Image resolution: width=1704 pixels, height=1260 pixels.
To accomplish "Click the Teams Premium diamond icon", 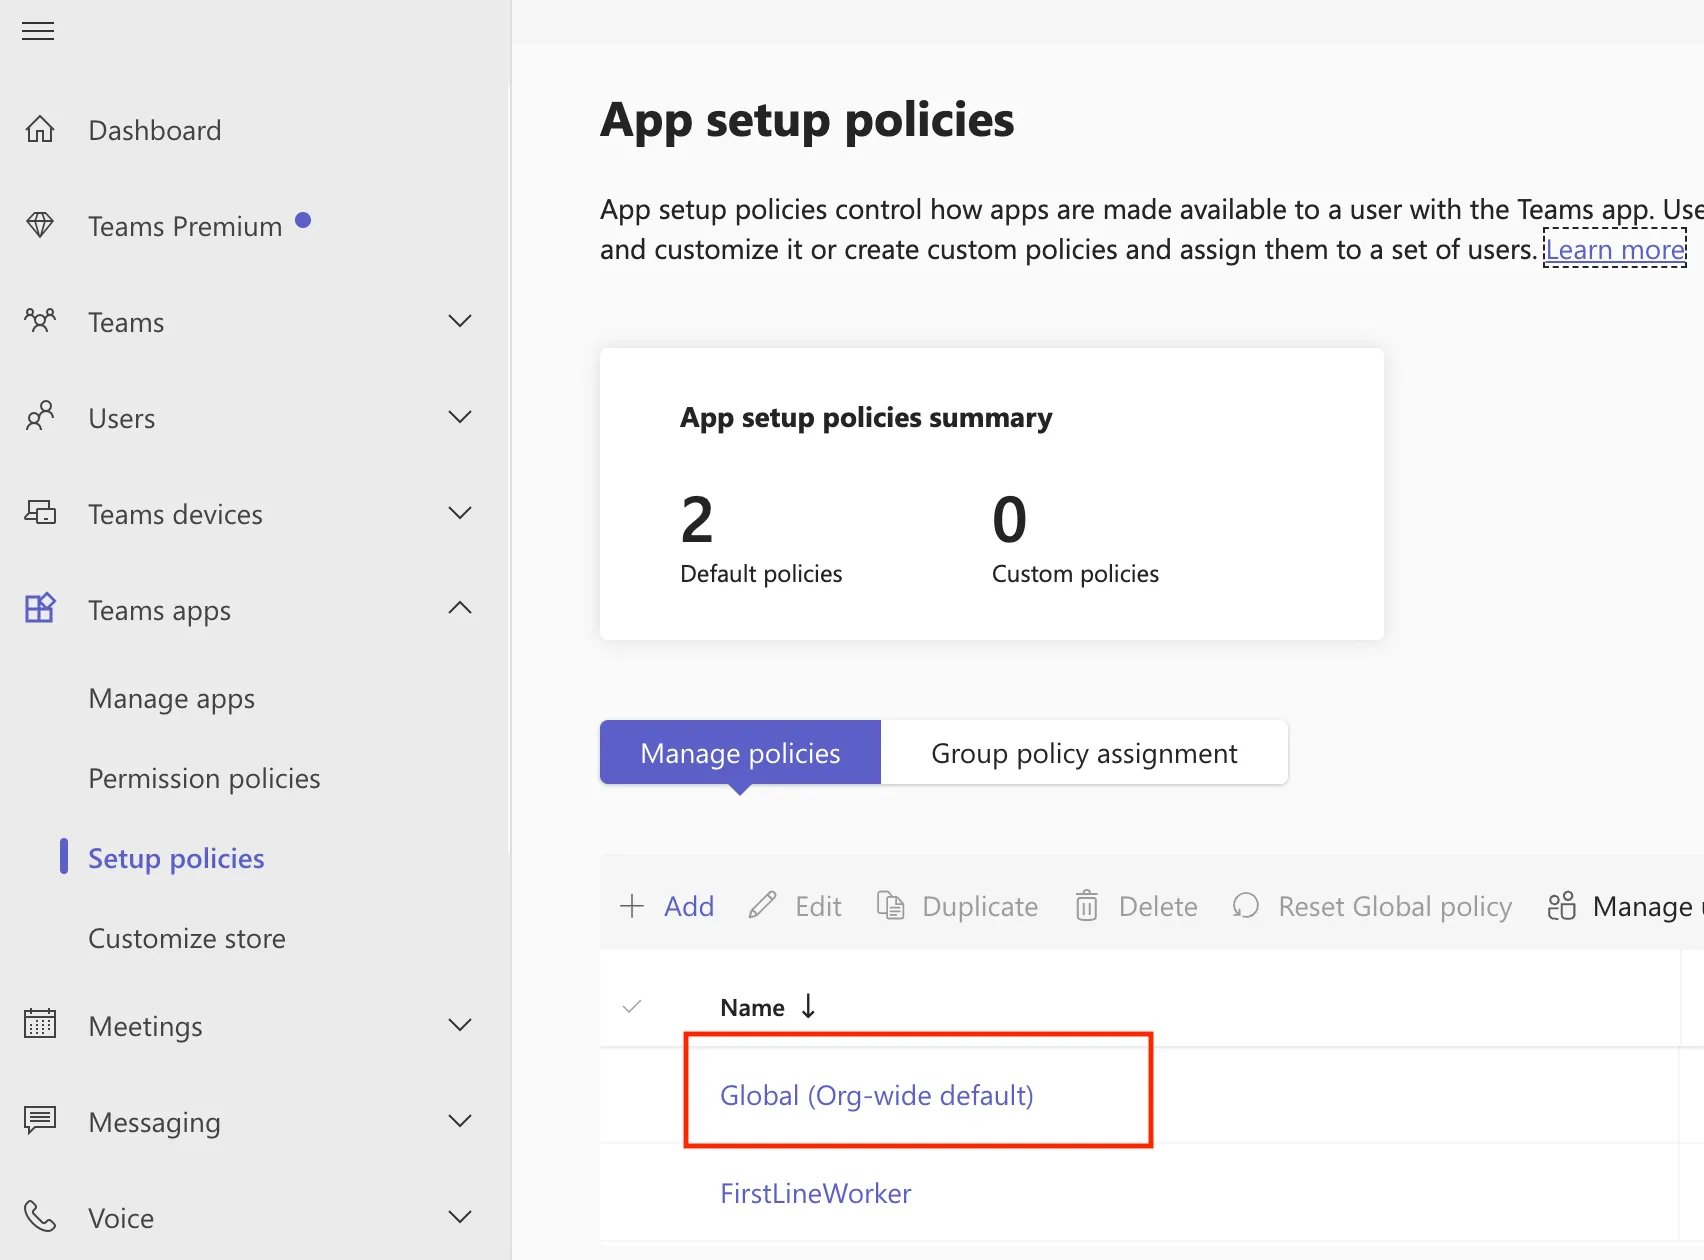I will point(40,225).
